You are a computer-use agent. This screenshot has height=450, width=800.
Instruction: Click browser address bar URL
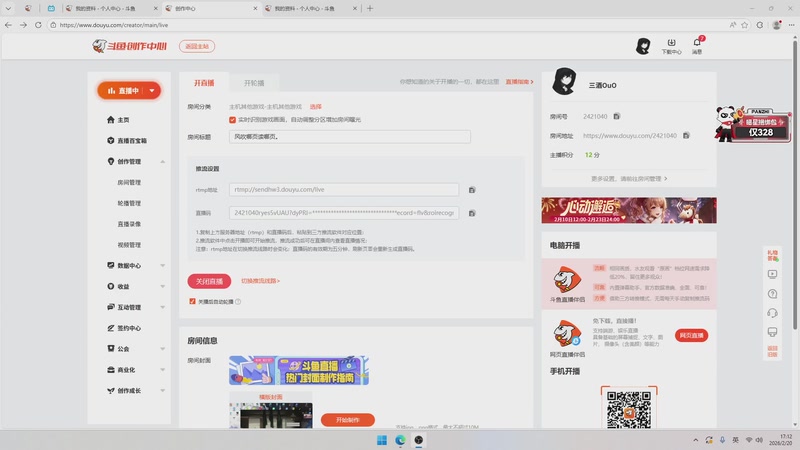click(113, 24)
